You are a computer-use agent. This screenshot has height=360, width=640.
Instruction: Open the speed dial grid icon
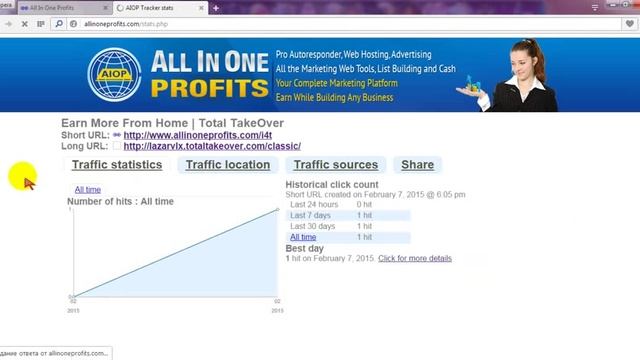pyautogui.click(x=41, y=24)
